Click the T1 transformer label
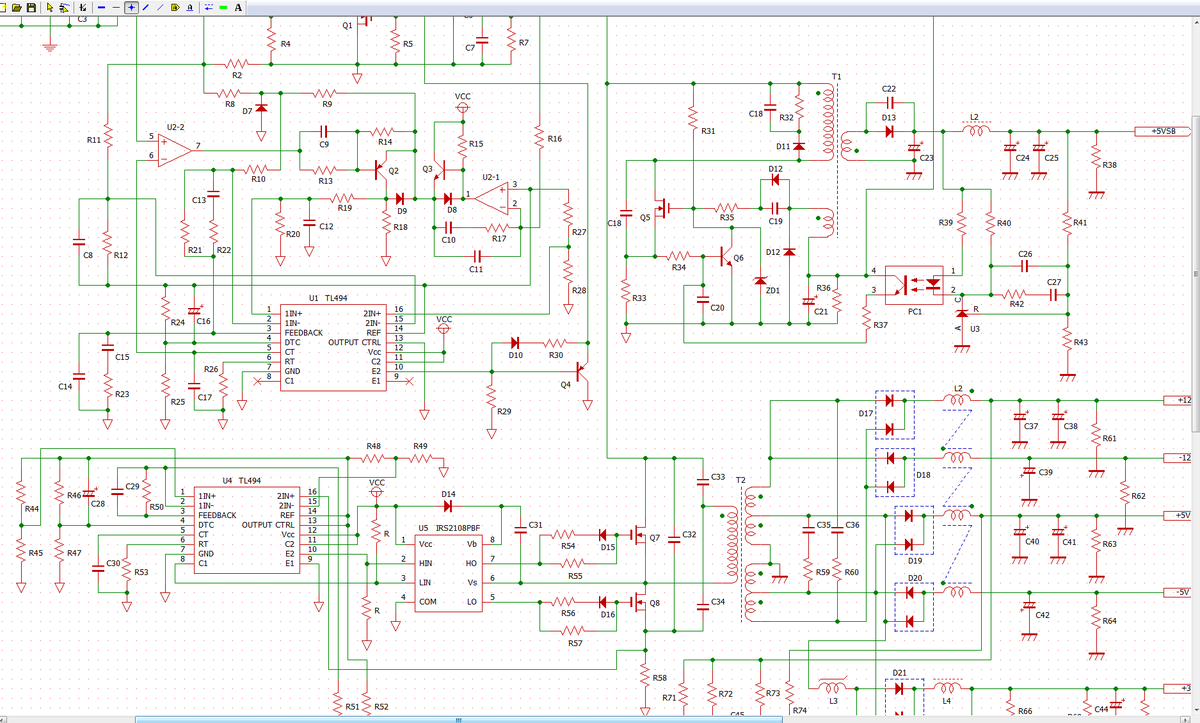Screen dimensions: 1200x723 click(x=836, y=77)
